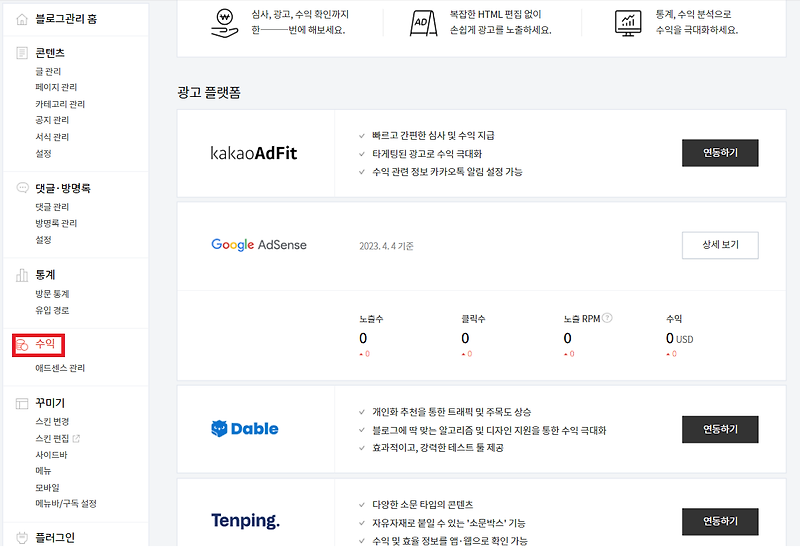Connect kakaoAdFit with 연동하기 button
This screenshot has height=556, width=800.
tap(720, 153)
